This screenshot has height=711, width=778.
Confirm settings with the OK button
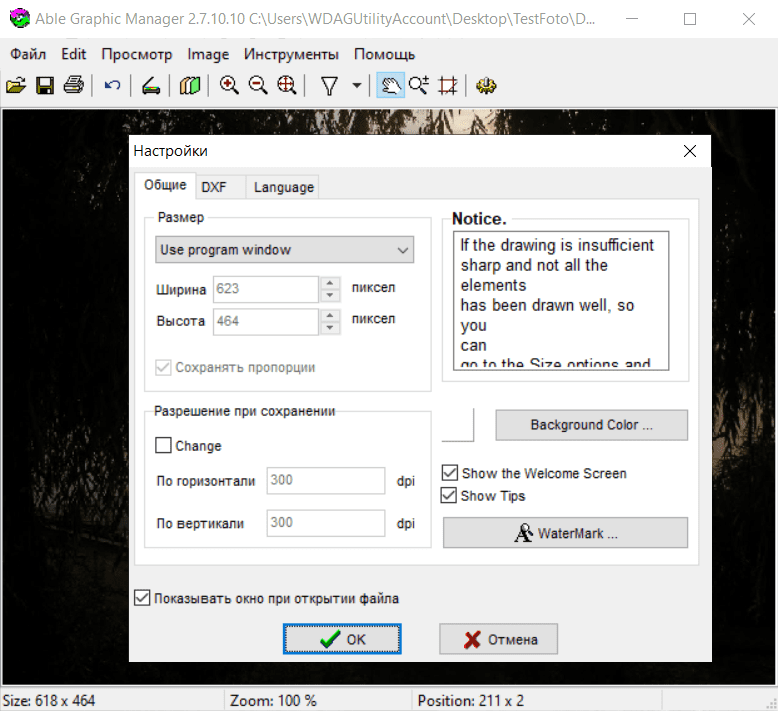pos(342,639)
